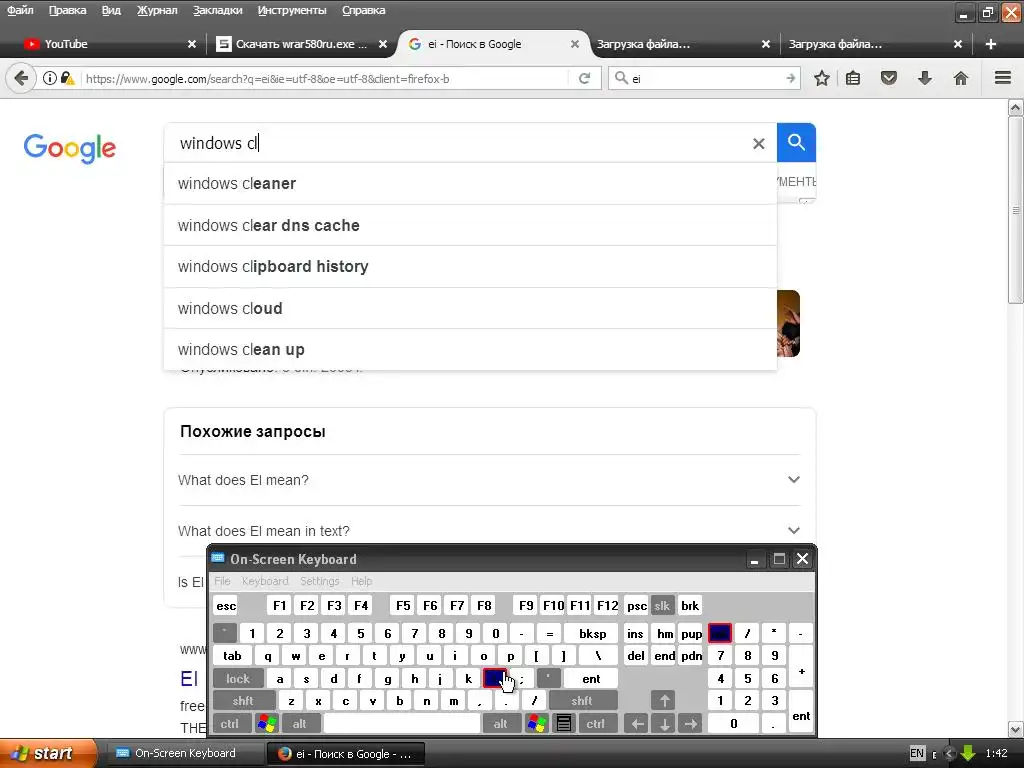Click left Windows logo key on keyboard
Viewport: 1024px width, 768px height.
pos(266,724)
